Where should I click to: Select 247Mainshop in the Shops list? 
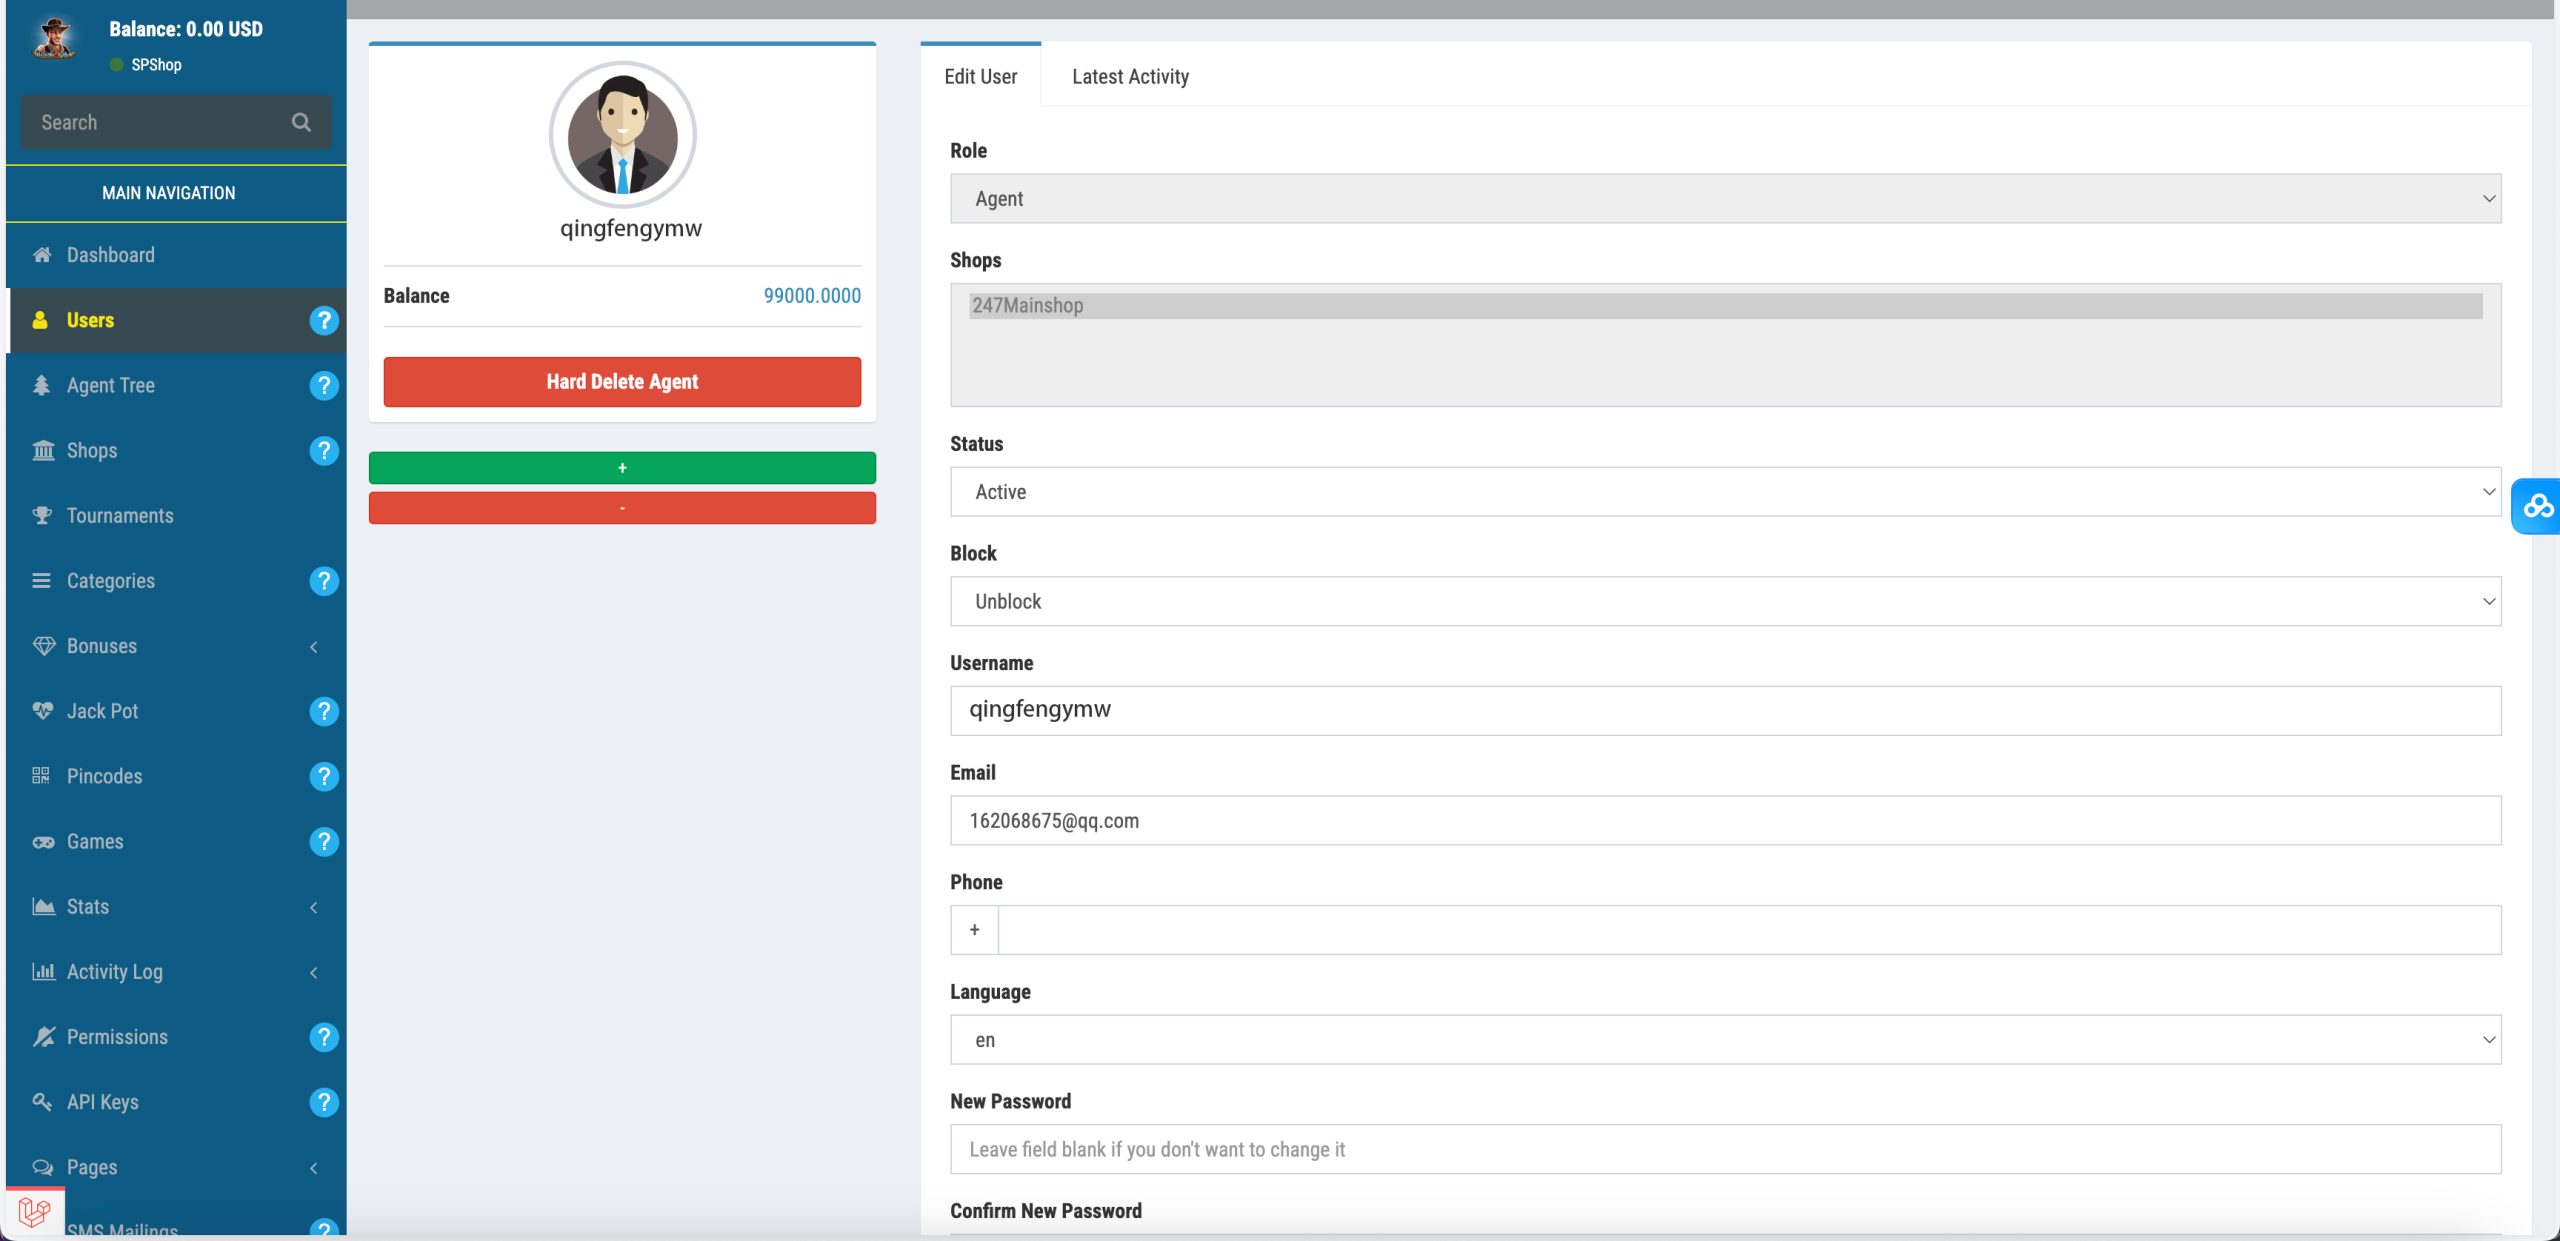(x=1725, y=306)
